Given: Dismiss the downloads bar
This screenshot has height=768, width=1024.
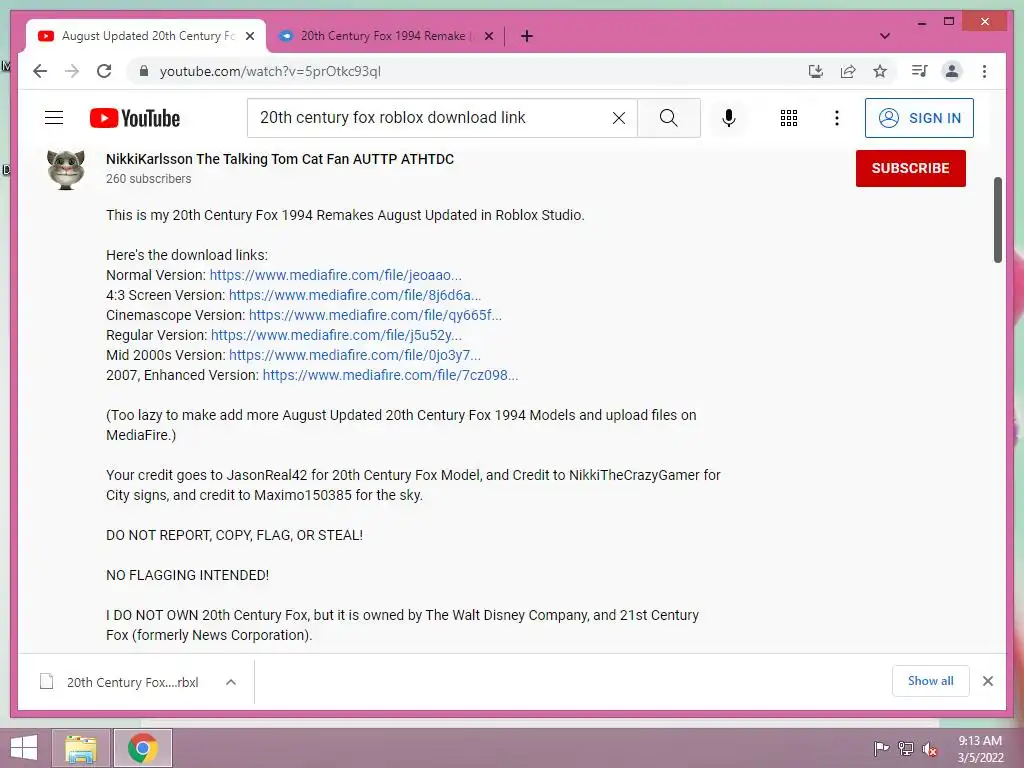Looking at the screenshot, I should pyautogui.click(x=988, y=681).
